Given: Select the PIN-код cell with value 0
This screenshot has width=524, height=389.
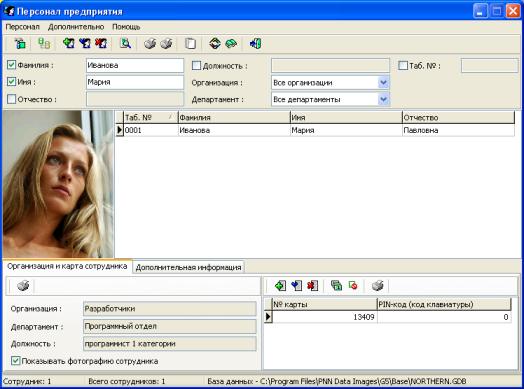Looking at the screenshot, I should [444, 317].
